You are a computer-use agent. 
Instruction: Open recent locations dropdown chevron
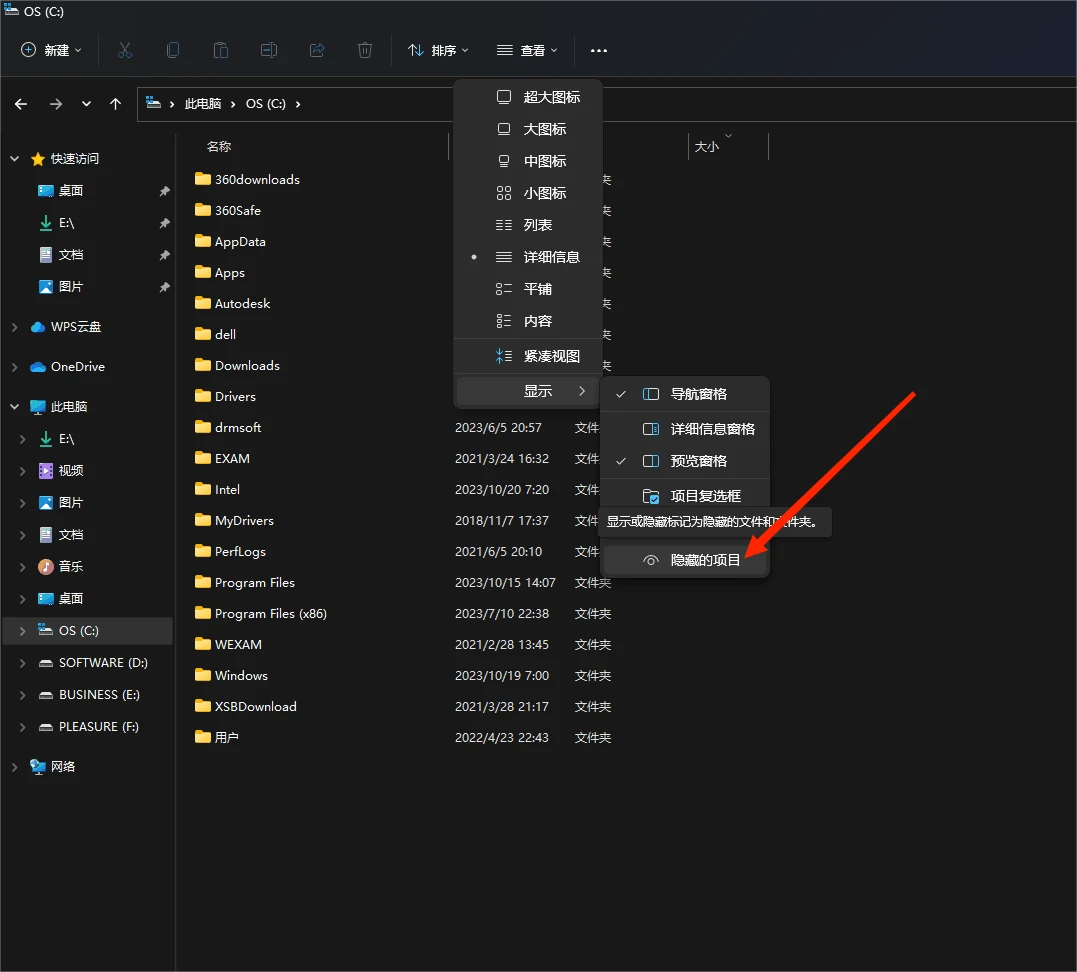coord(86,104)
